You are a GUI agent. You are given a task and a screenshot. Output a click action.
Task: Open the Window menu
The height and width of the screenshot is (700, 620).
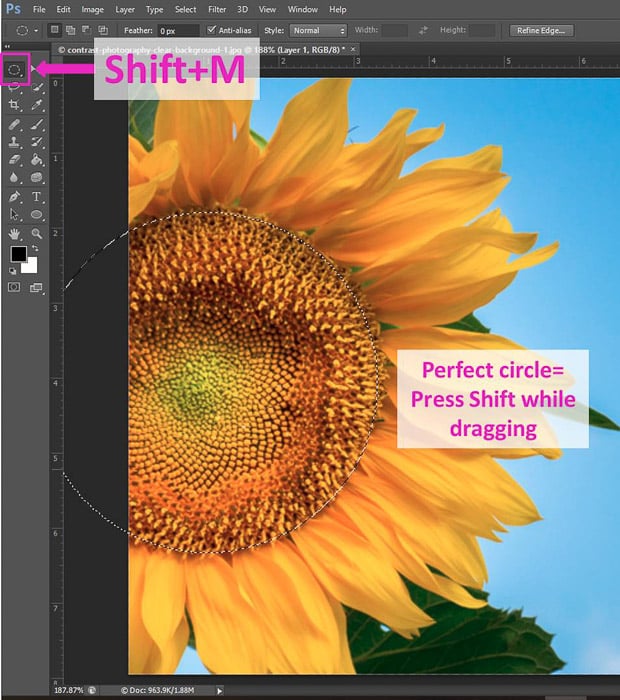(303, 9)
